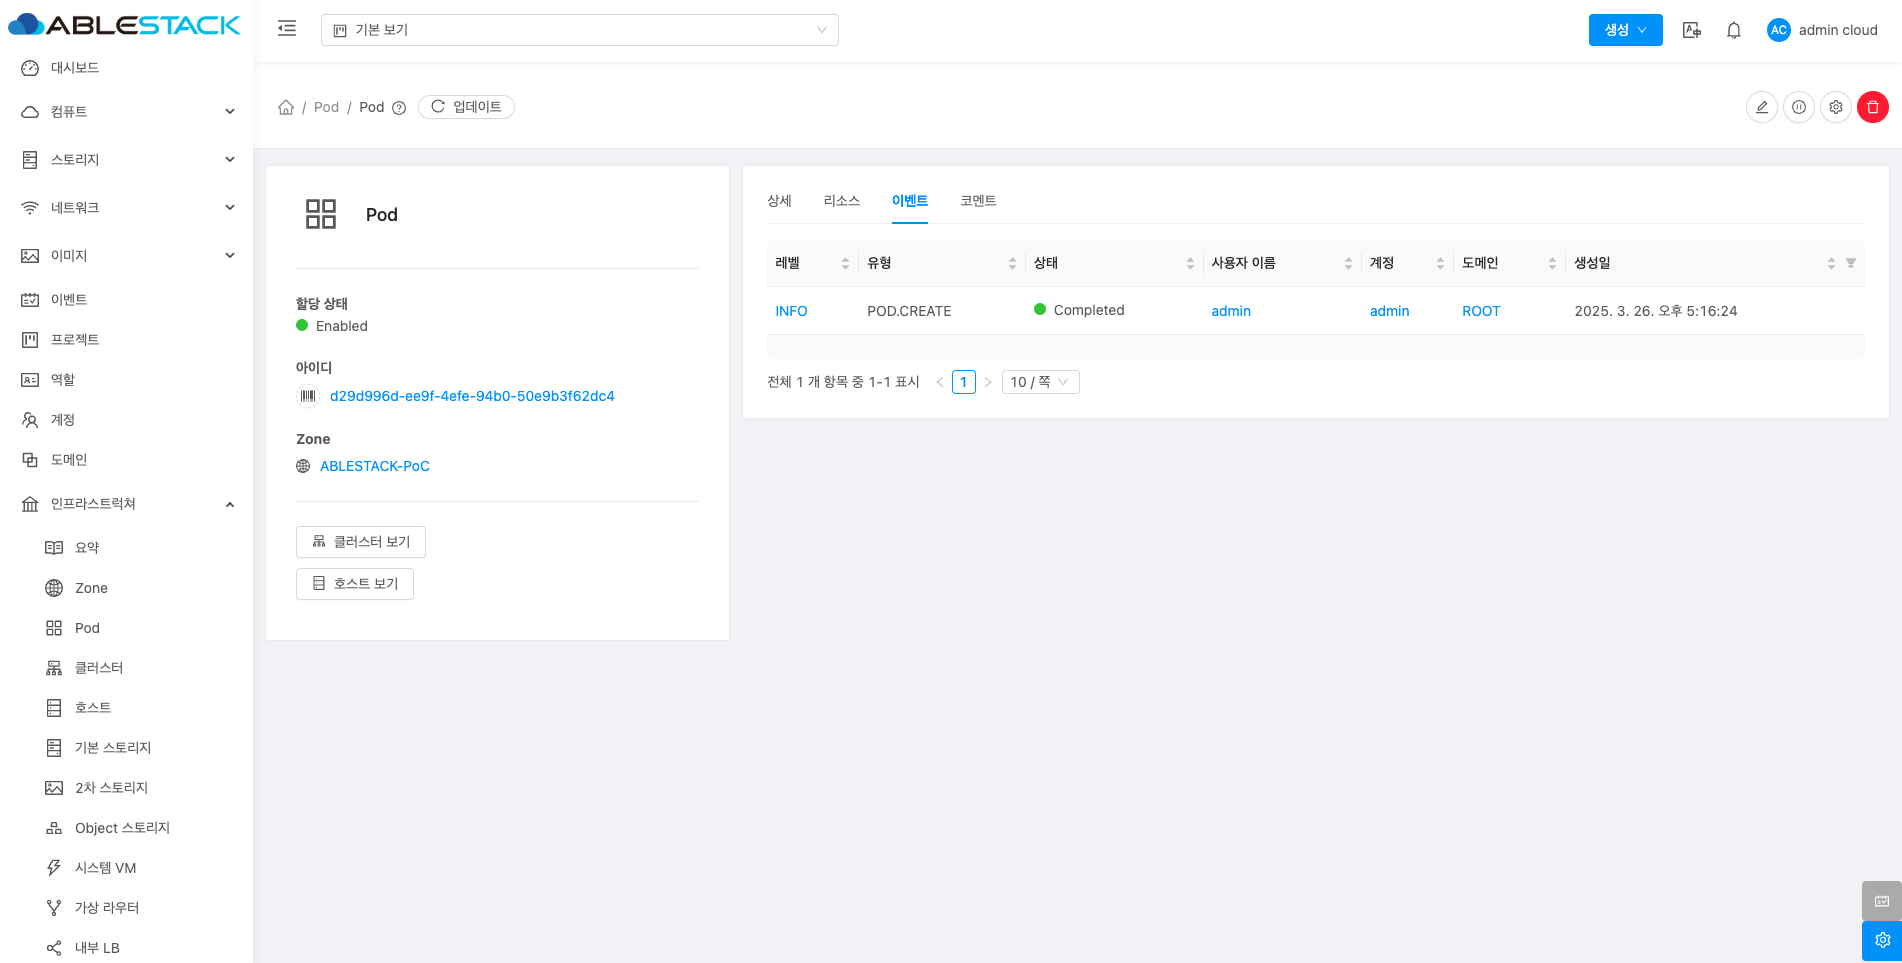Sort table by 생성일 column
This screenshot has height=963, width=1902.
pos(1830,263)
